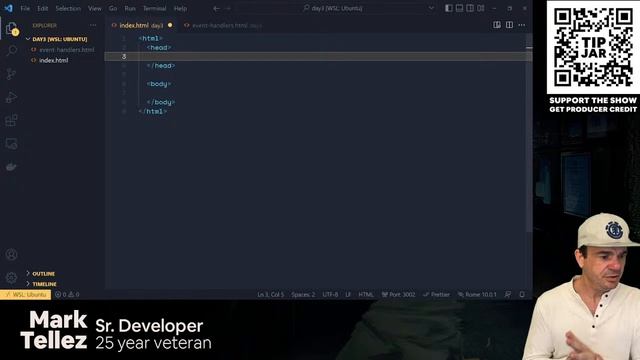
Task: Place cursor on the <html> line
Action: 150,38
